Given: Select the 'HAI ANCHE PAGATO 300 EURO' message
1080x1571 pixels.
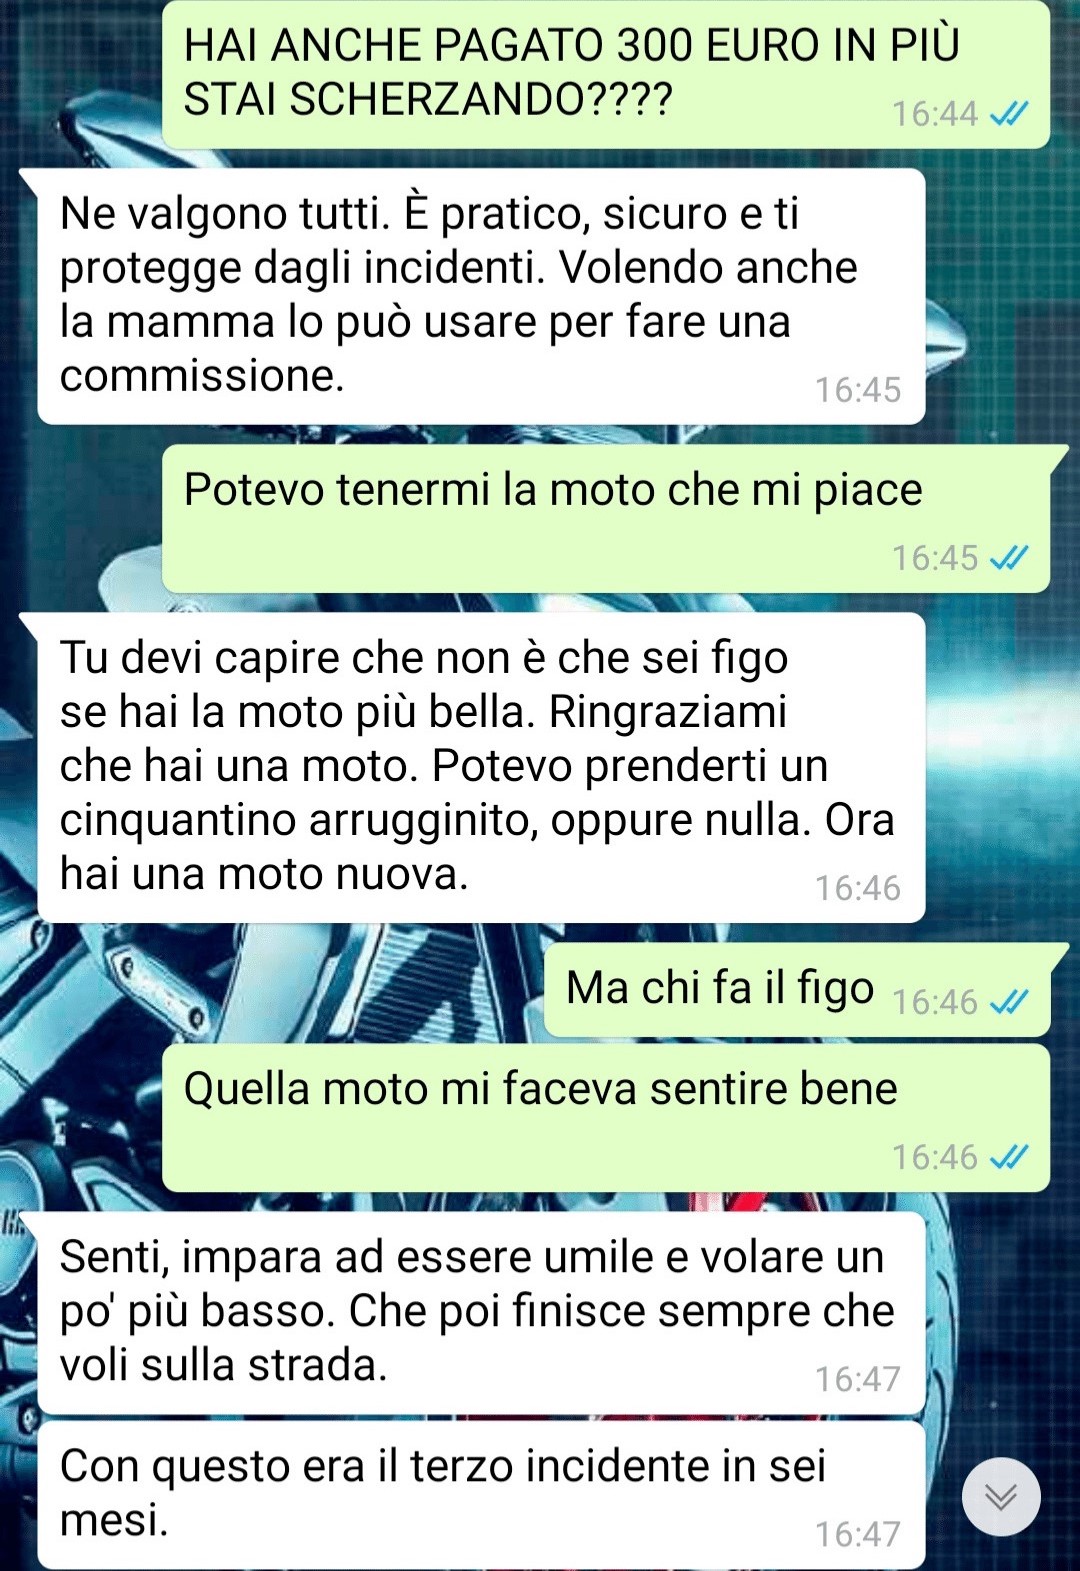Looking at the screenshot, I should pos(606,75).
